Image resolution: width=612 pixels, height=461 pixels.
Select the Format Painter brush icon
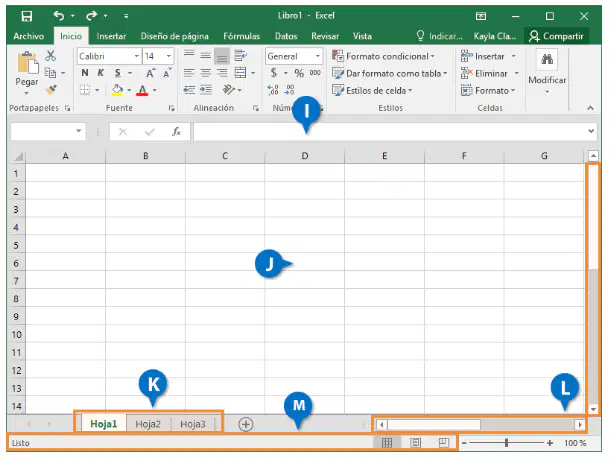51,90
